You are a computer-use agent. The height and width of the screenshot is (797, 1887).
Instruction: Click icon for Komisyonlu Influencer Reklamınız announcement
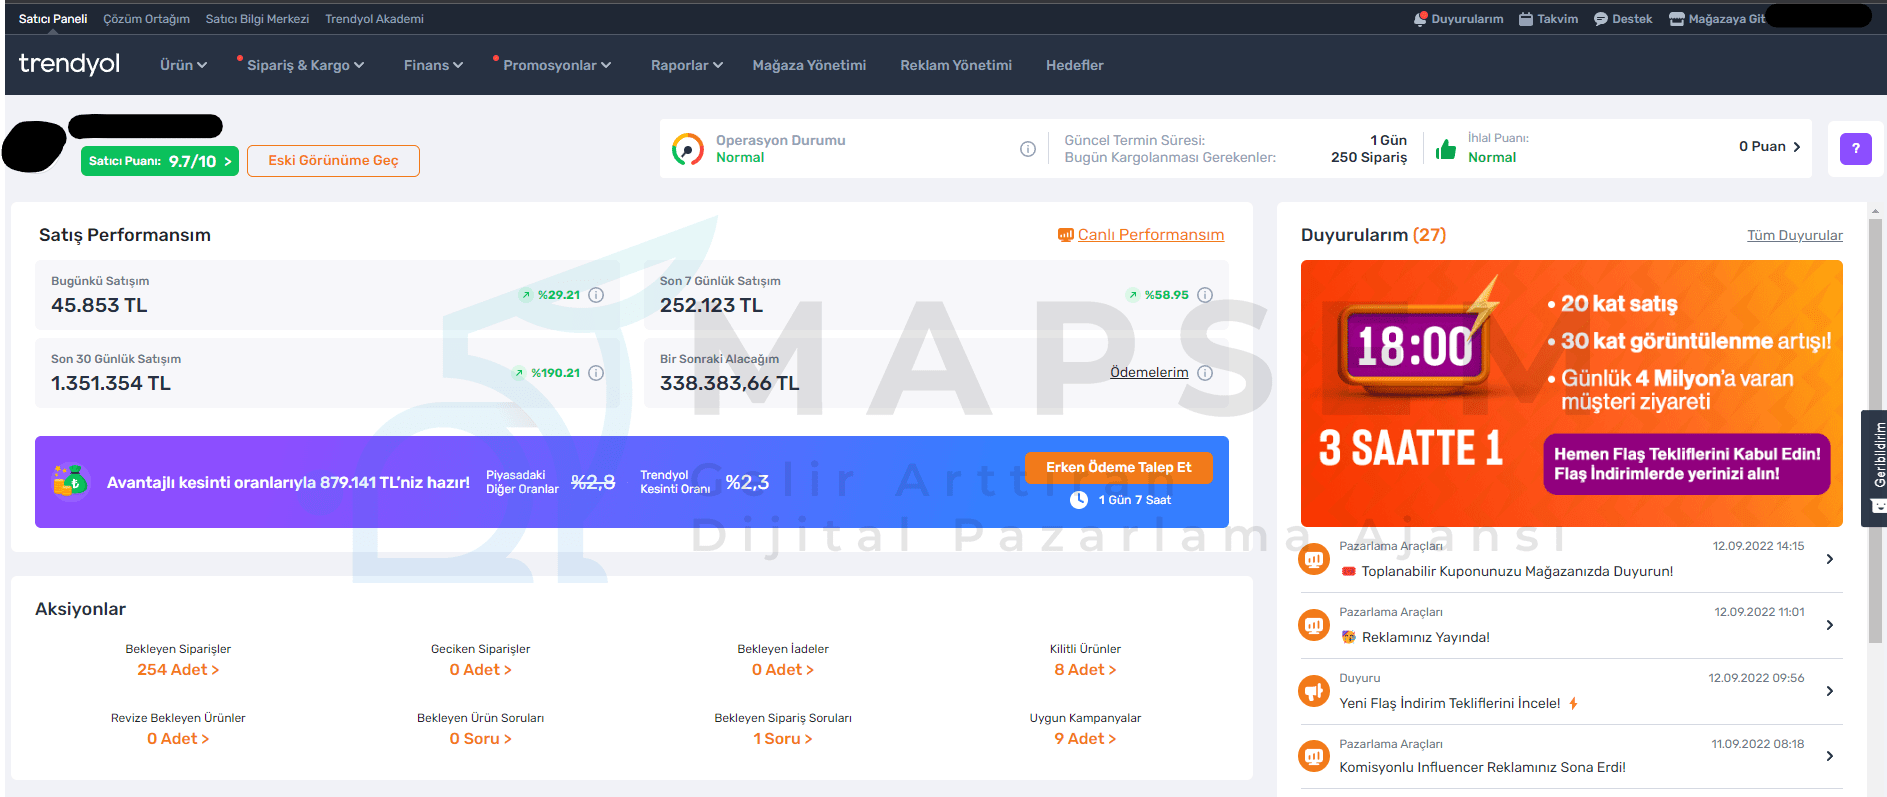click(1314, 756)
